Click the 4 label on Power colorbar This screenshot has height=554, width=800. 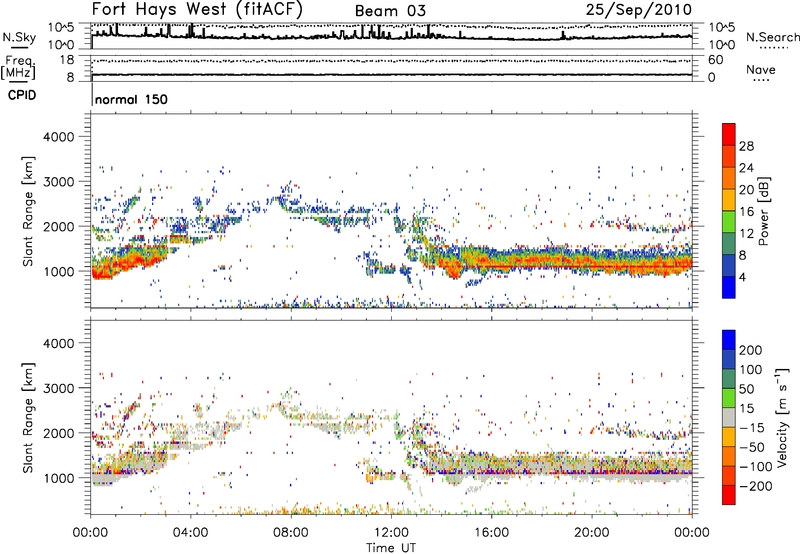pyautogui.click(x=742, y=278)
